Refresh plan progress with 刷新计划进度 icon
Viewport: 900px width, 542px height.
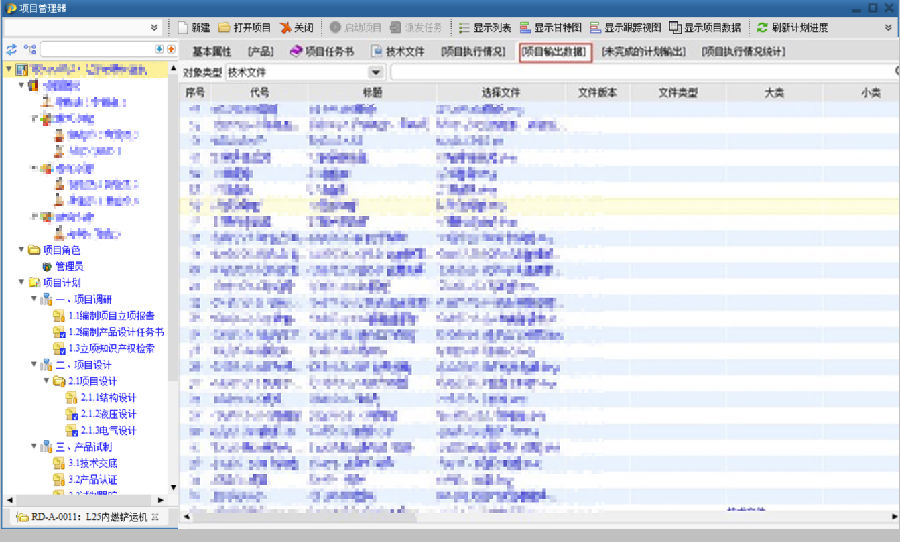(x=762, y=28)
